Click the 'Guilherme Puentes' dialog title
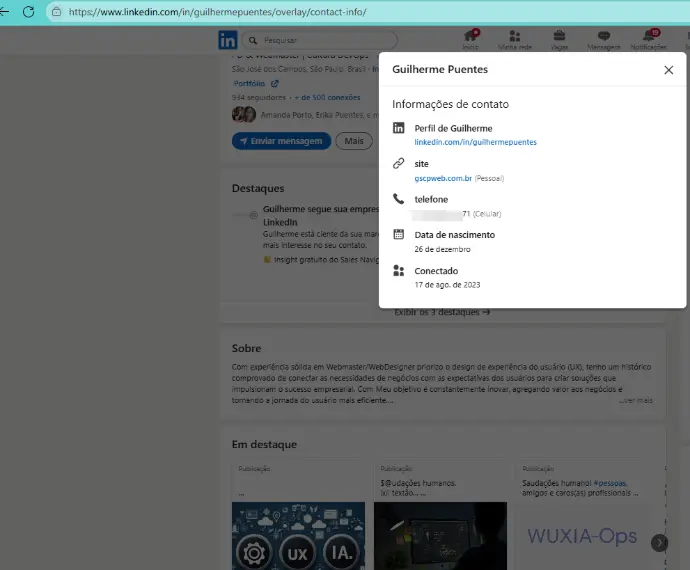Screen dimensions: 690x570 pyautogui.click(x=440, y=70)
